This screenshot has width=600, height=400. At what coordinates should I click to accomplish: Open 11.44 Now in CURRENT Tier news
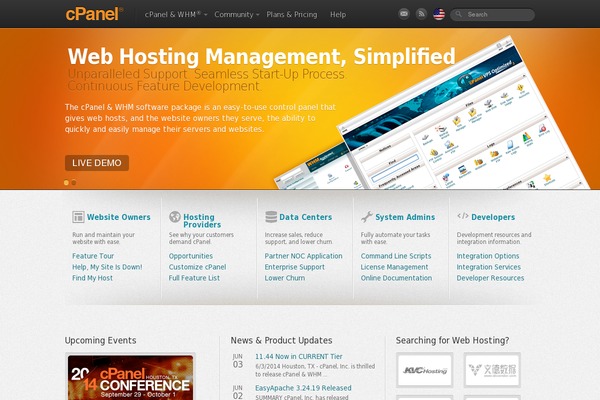coord(298,356)
